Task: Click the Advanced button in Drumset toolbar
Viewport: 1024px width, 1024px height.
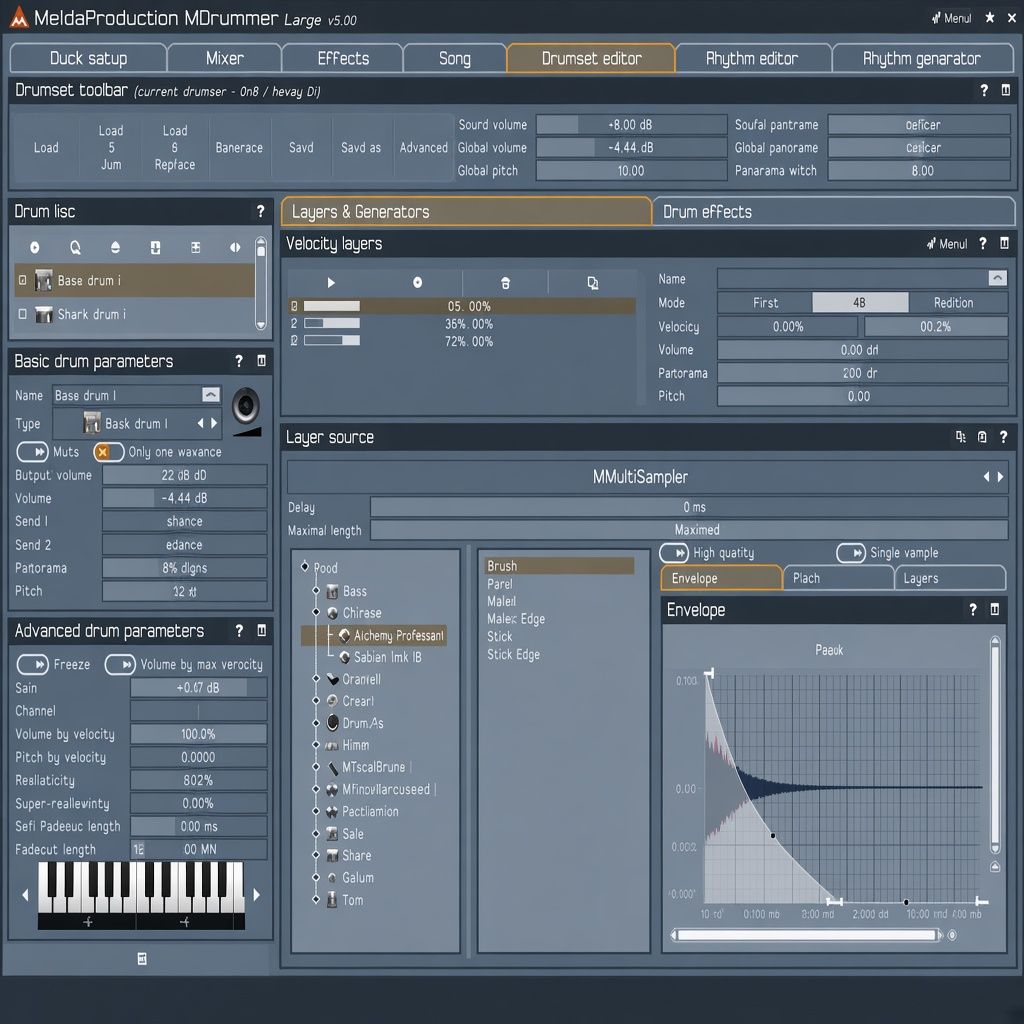Action: coord(424,148)
